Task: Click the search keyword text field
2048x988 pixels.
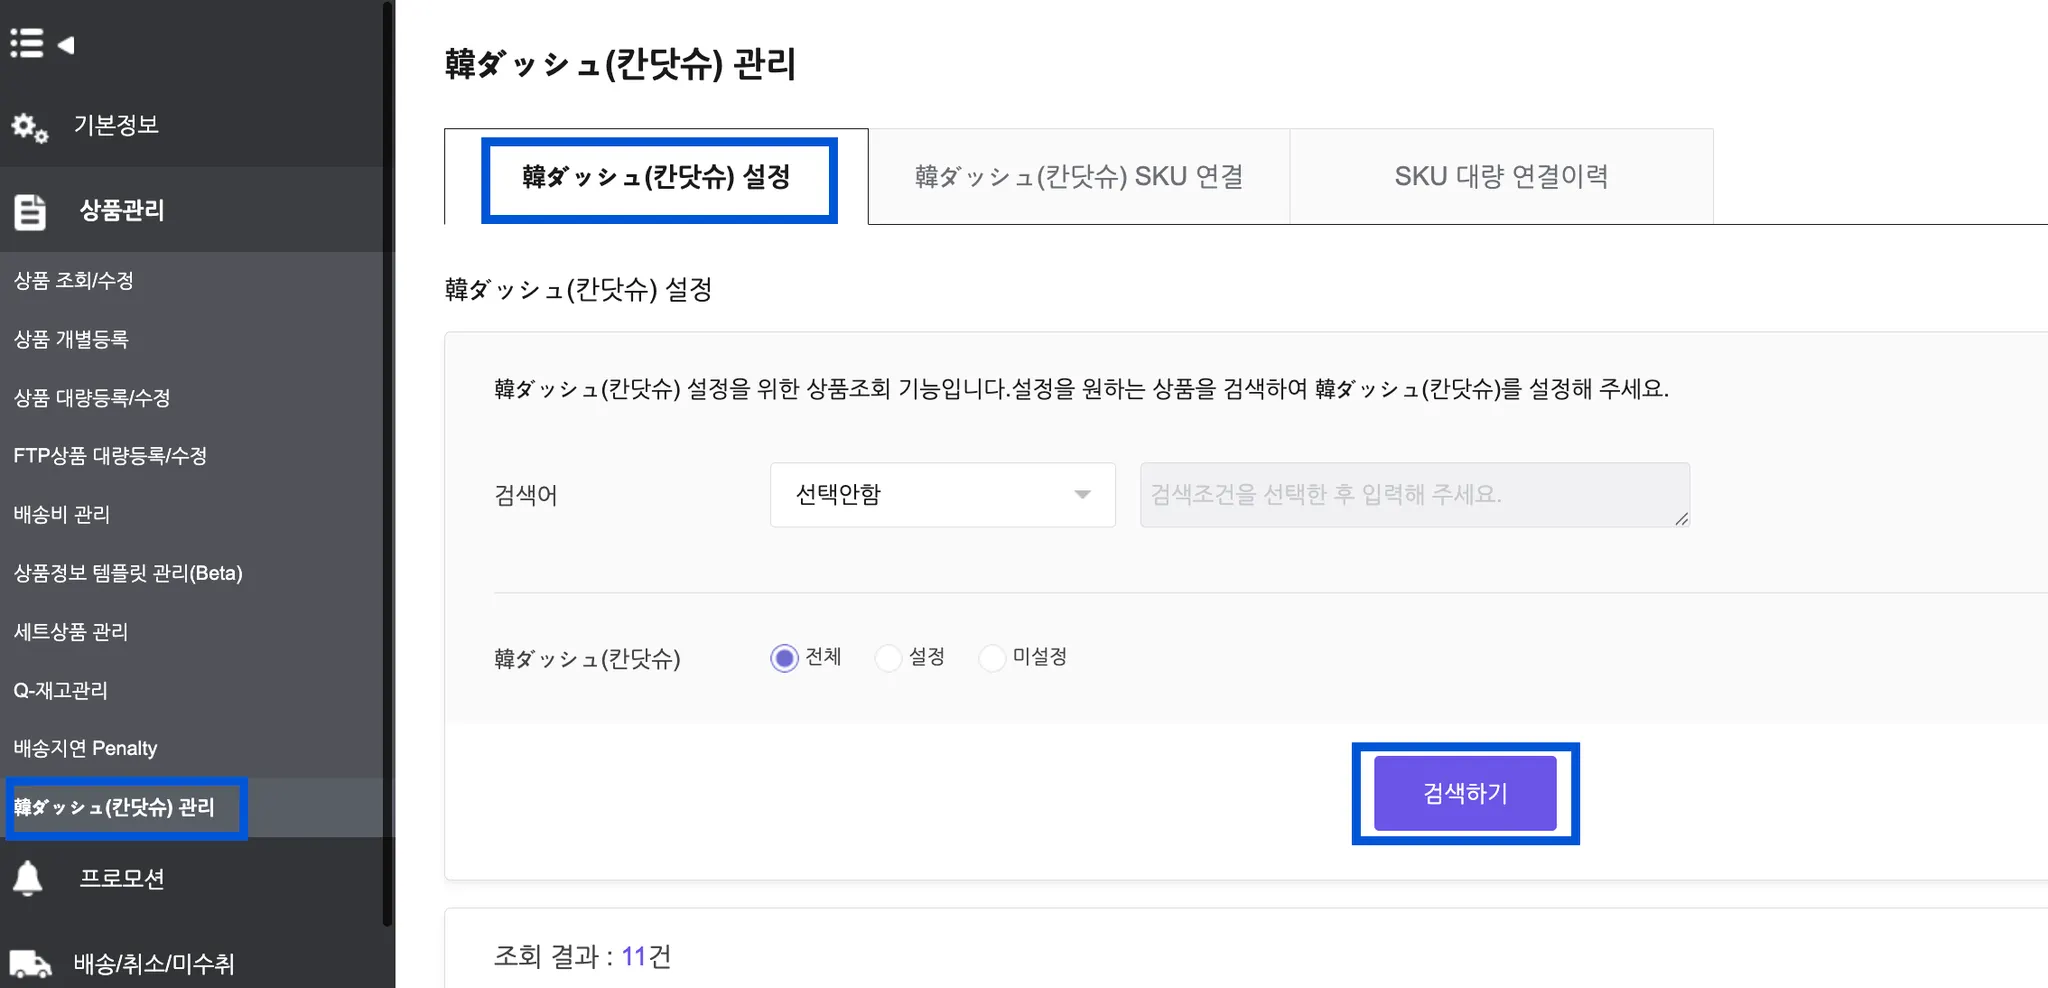Action: [x=1414, y=495]
